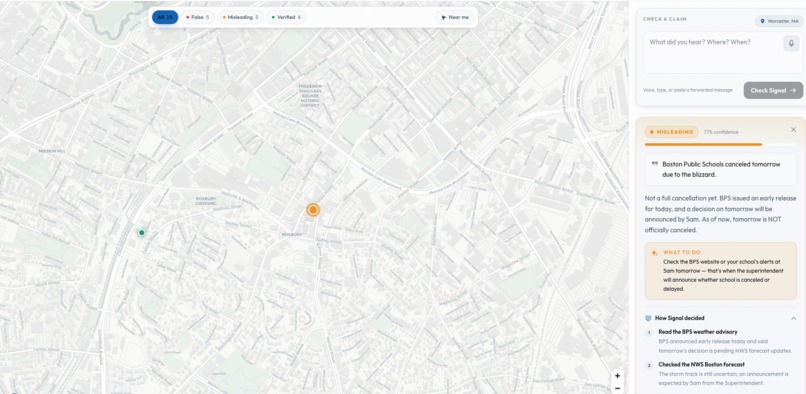Click the 'Roxbury Crossing' map label
The image size is (806, 394).
(x=206, y=201)
